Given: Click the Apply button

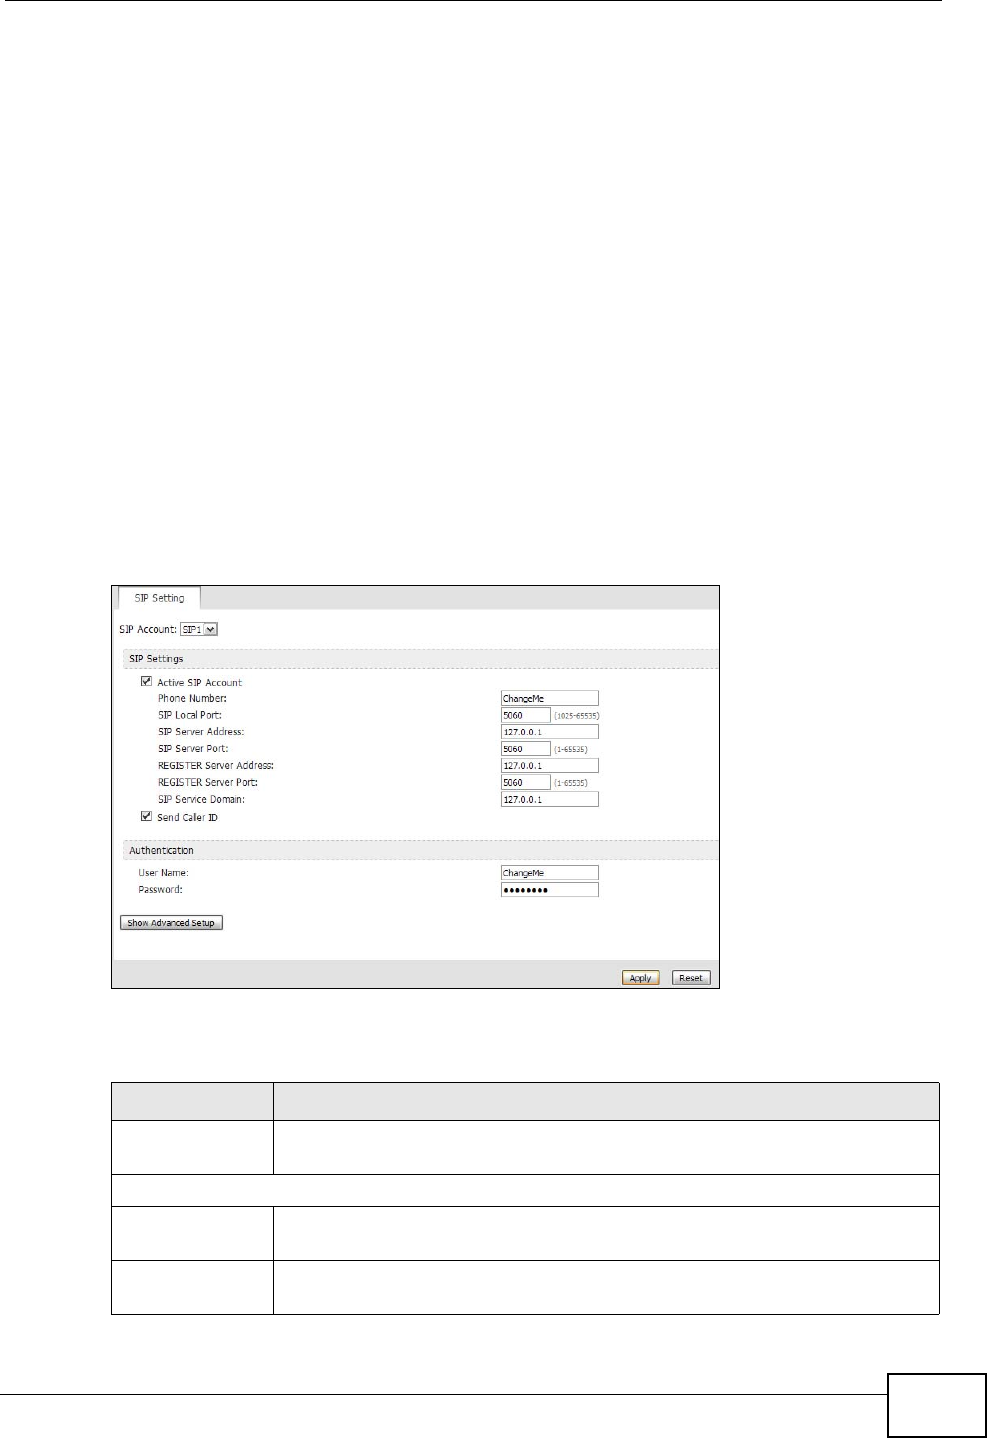Looking at the screenshot, I should point(640,978).
